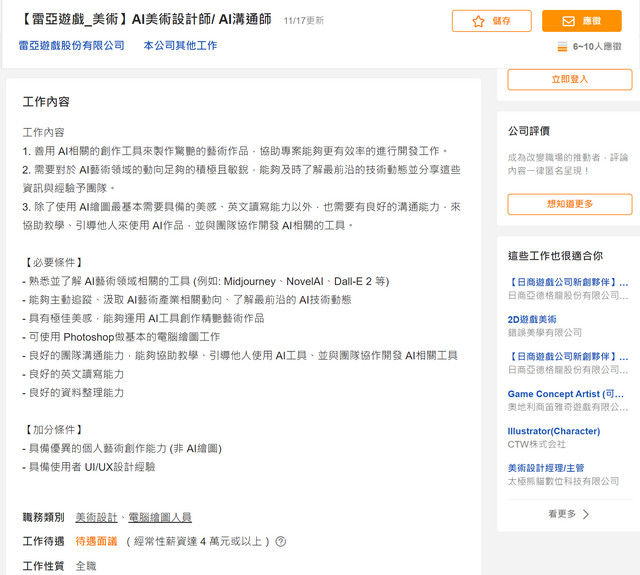
Task: Click the 工作內容 section heading
Action: (46, 102)
